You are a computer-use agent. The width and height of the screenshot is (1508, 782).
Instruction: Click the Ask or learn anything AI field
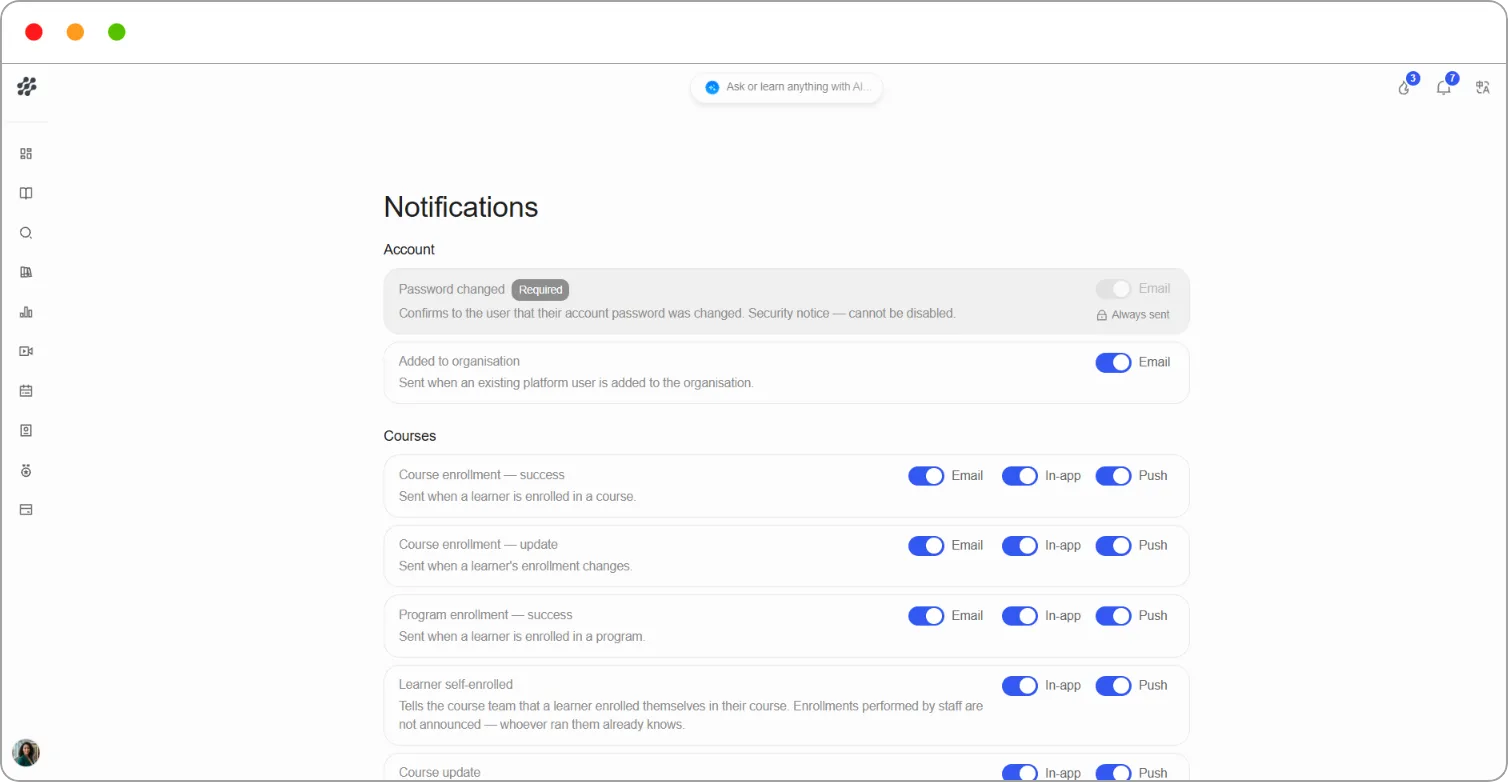pos(786,87)
